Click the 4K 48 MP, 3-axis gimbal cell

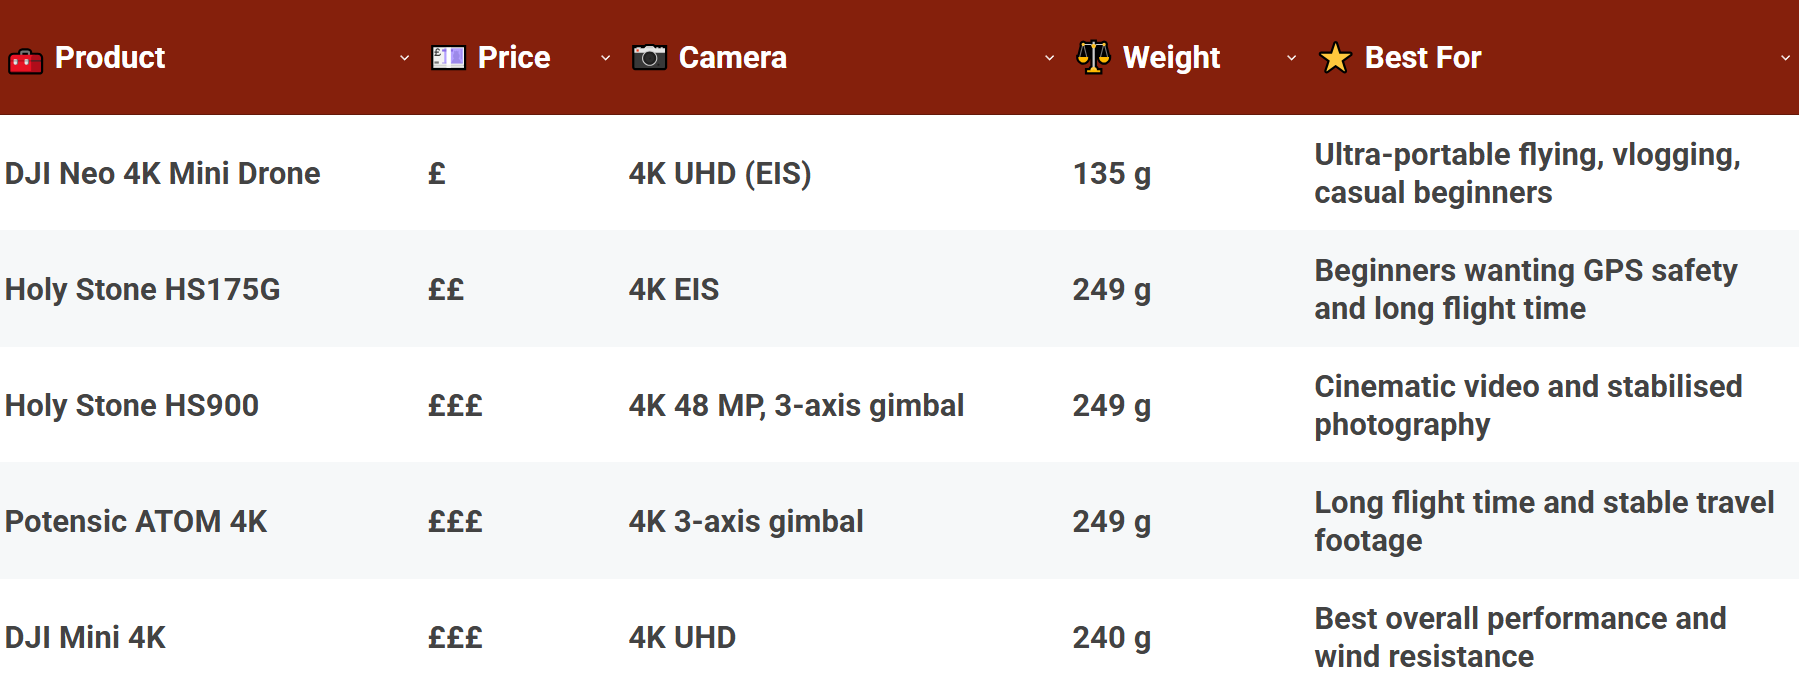(x=795, y=405)
